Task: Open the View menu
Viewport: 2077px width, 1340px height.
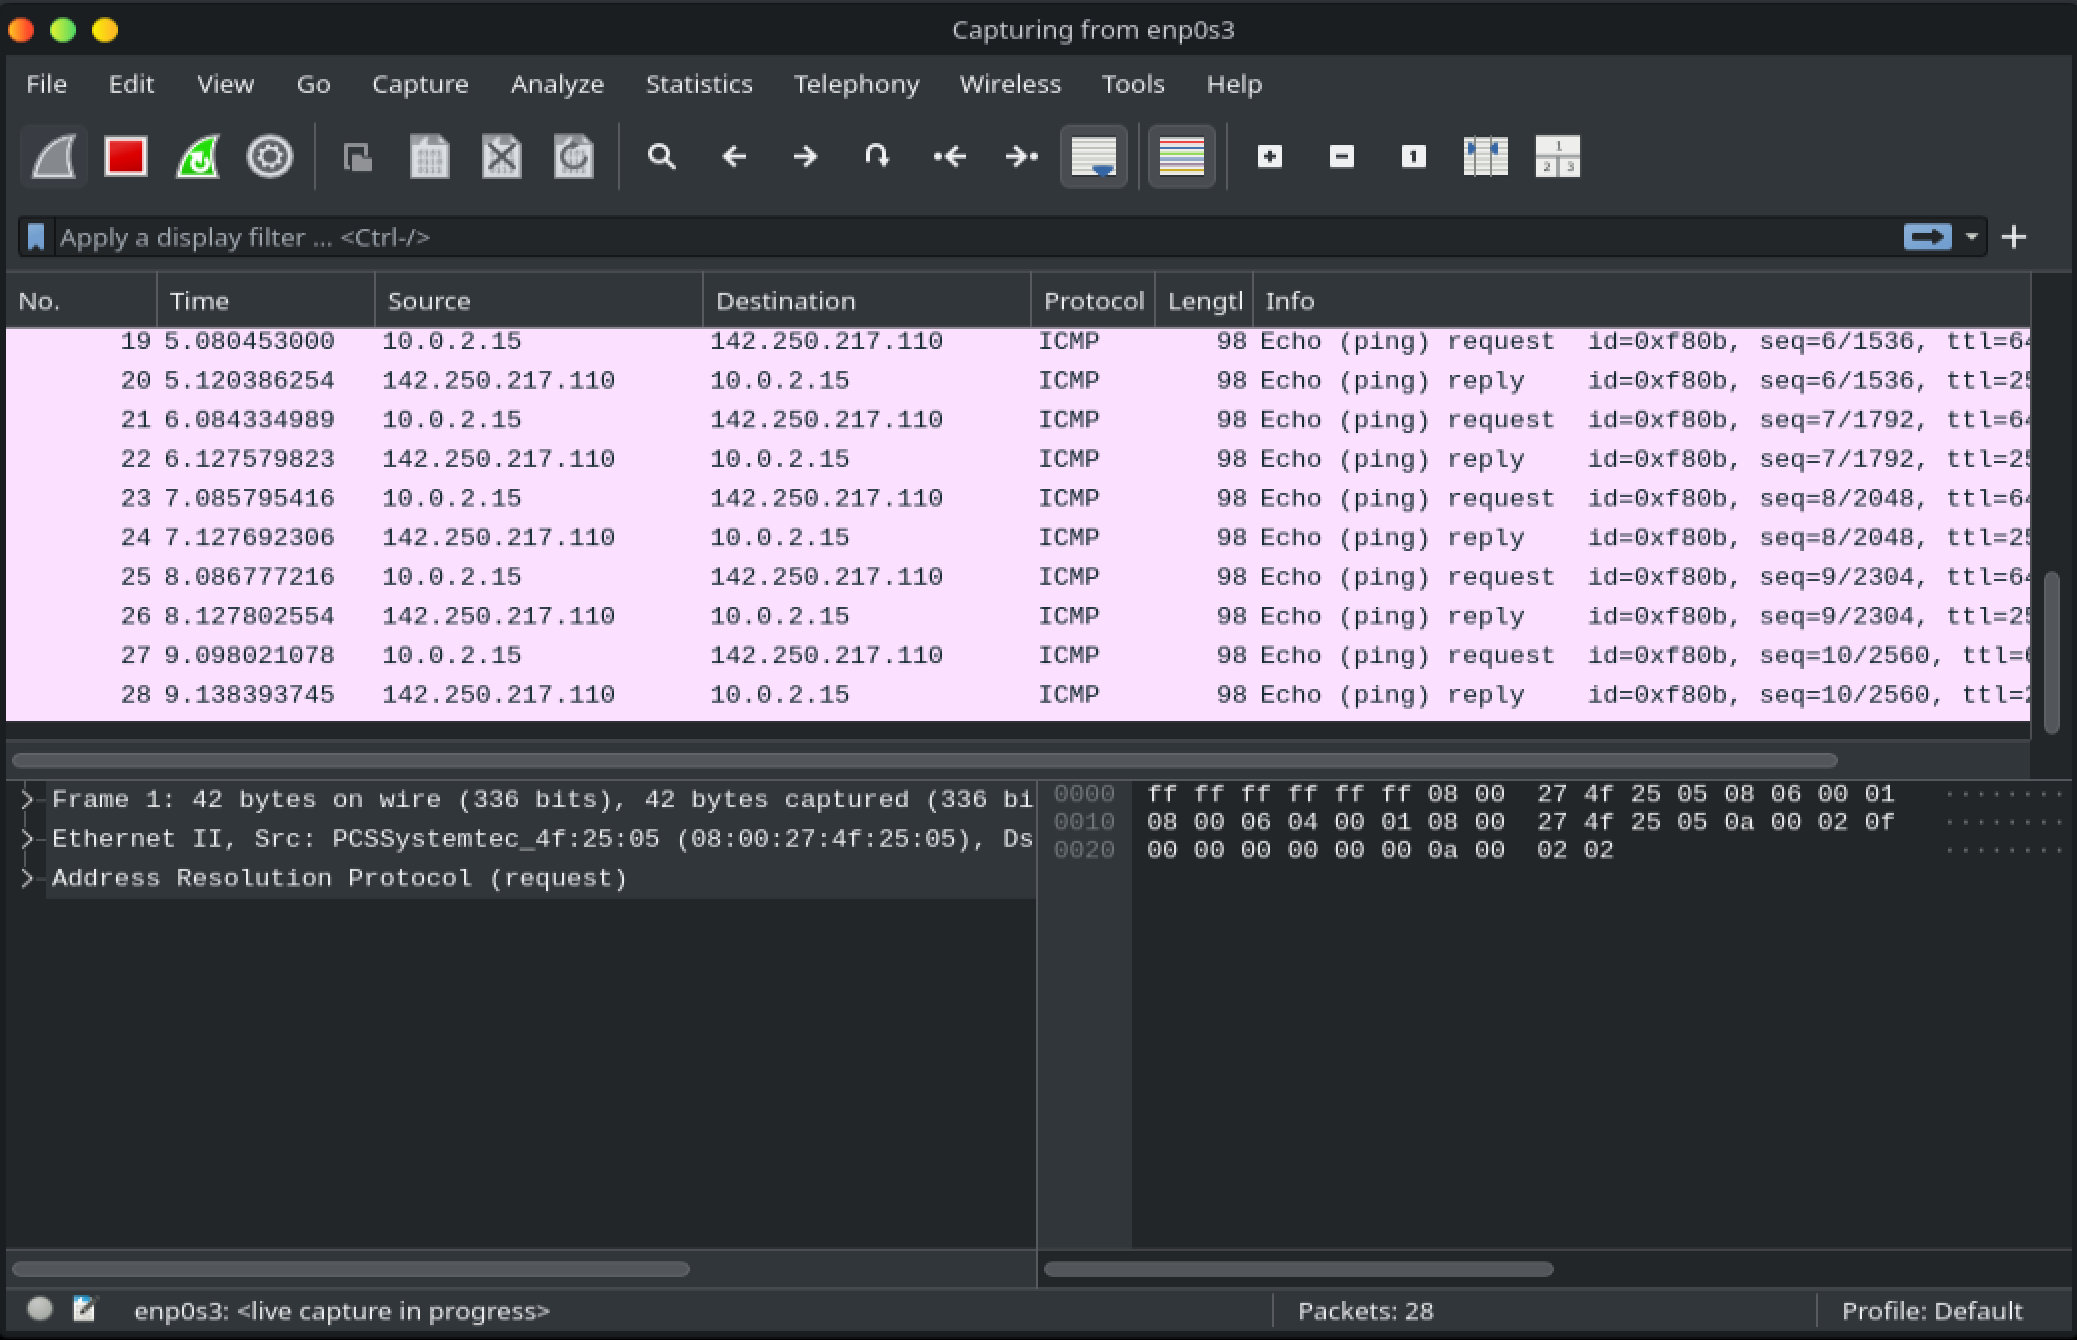Action: coord(225,84)
